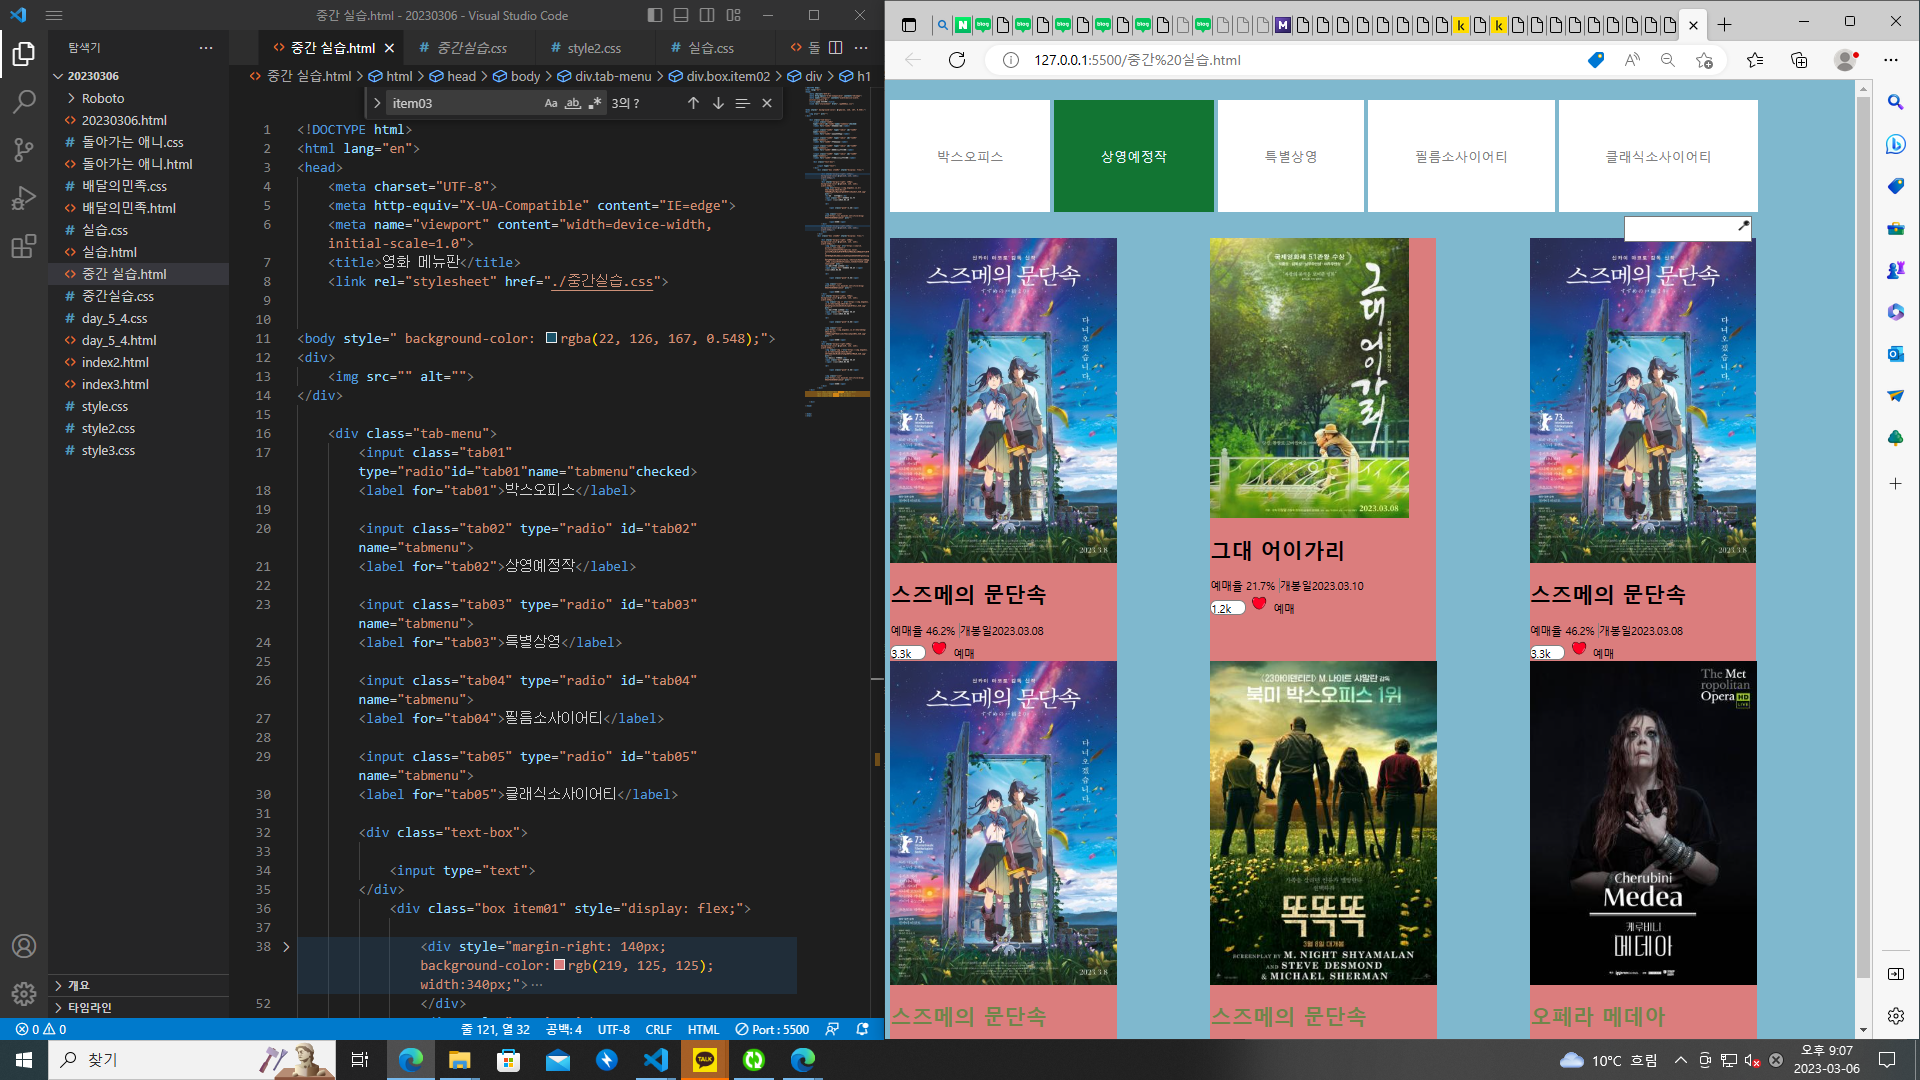Toggle Match Case in find widget
The image size is (1920, 1080).
[x=551, y=103]
